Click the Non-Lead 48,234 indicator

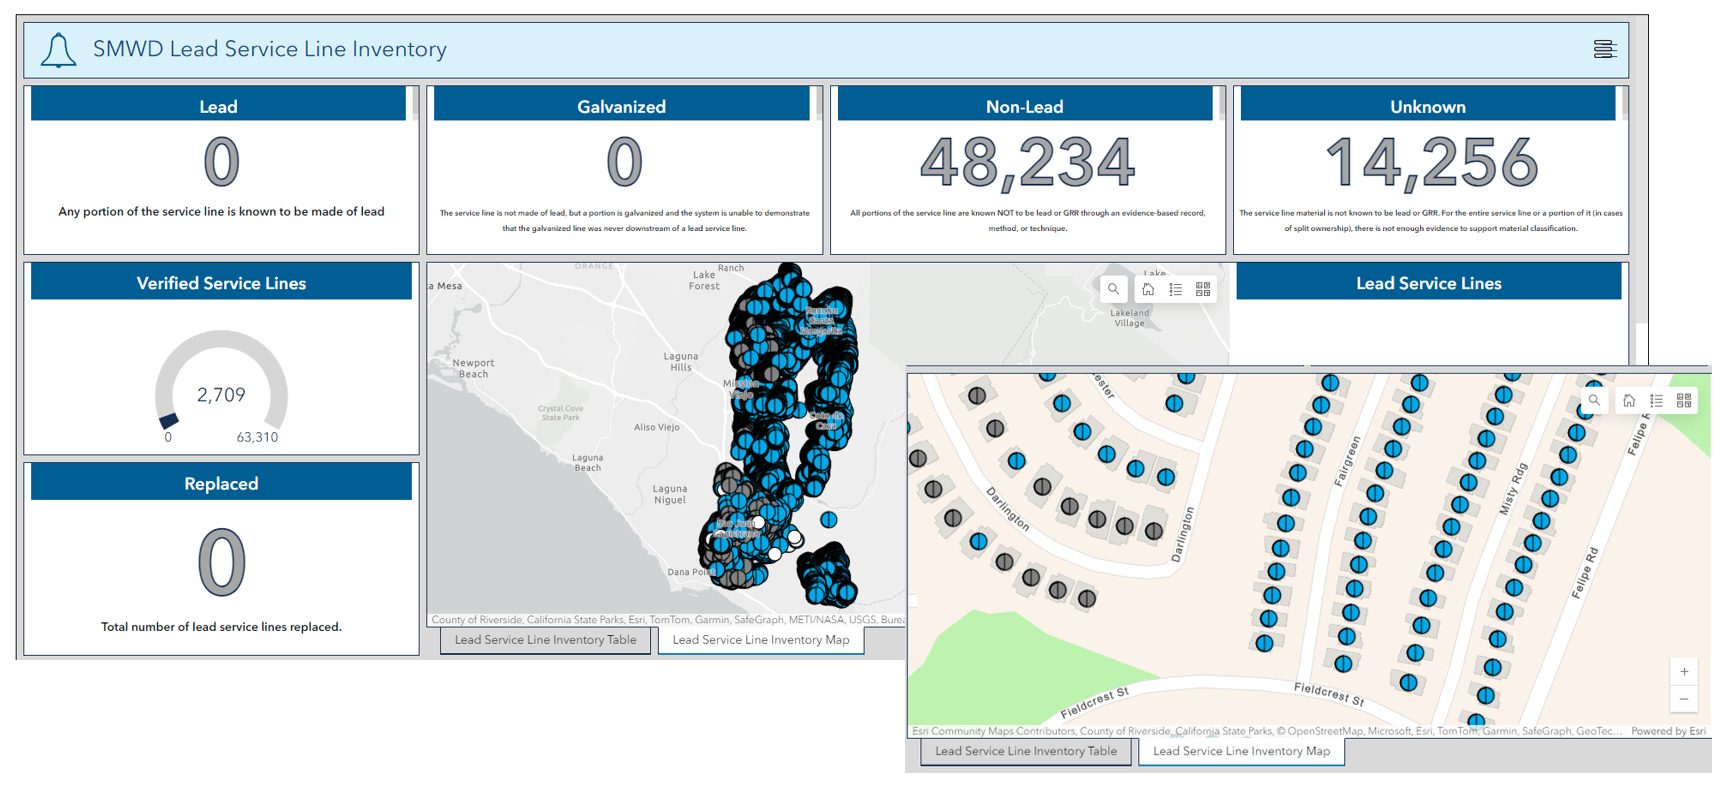tap(1027, 162)
